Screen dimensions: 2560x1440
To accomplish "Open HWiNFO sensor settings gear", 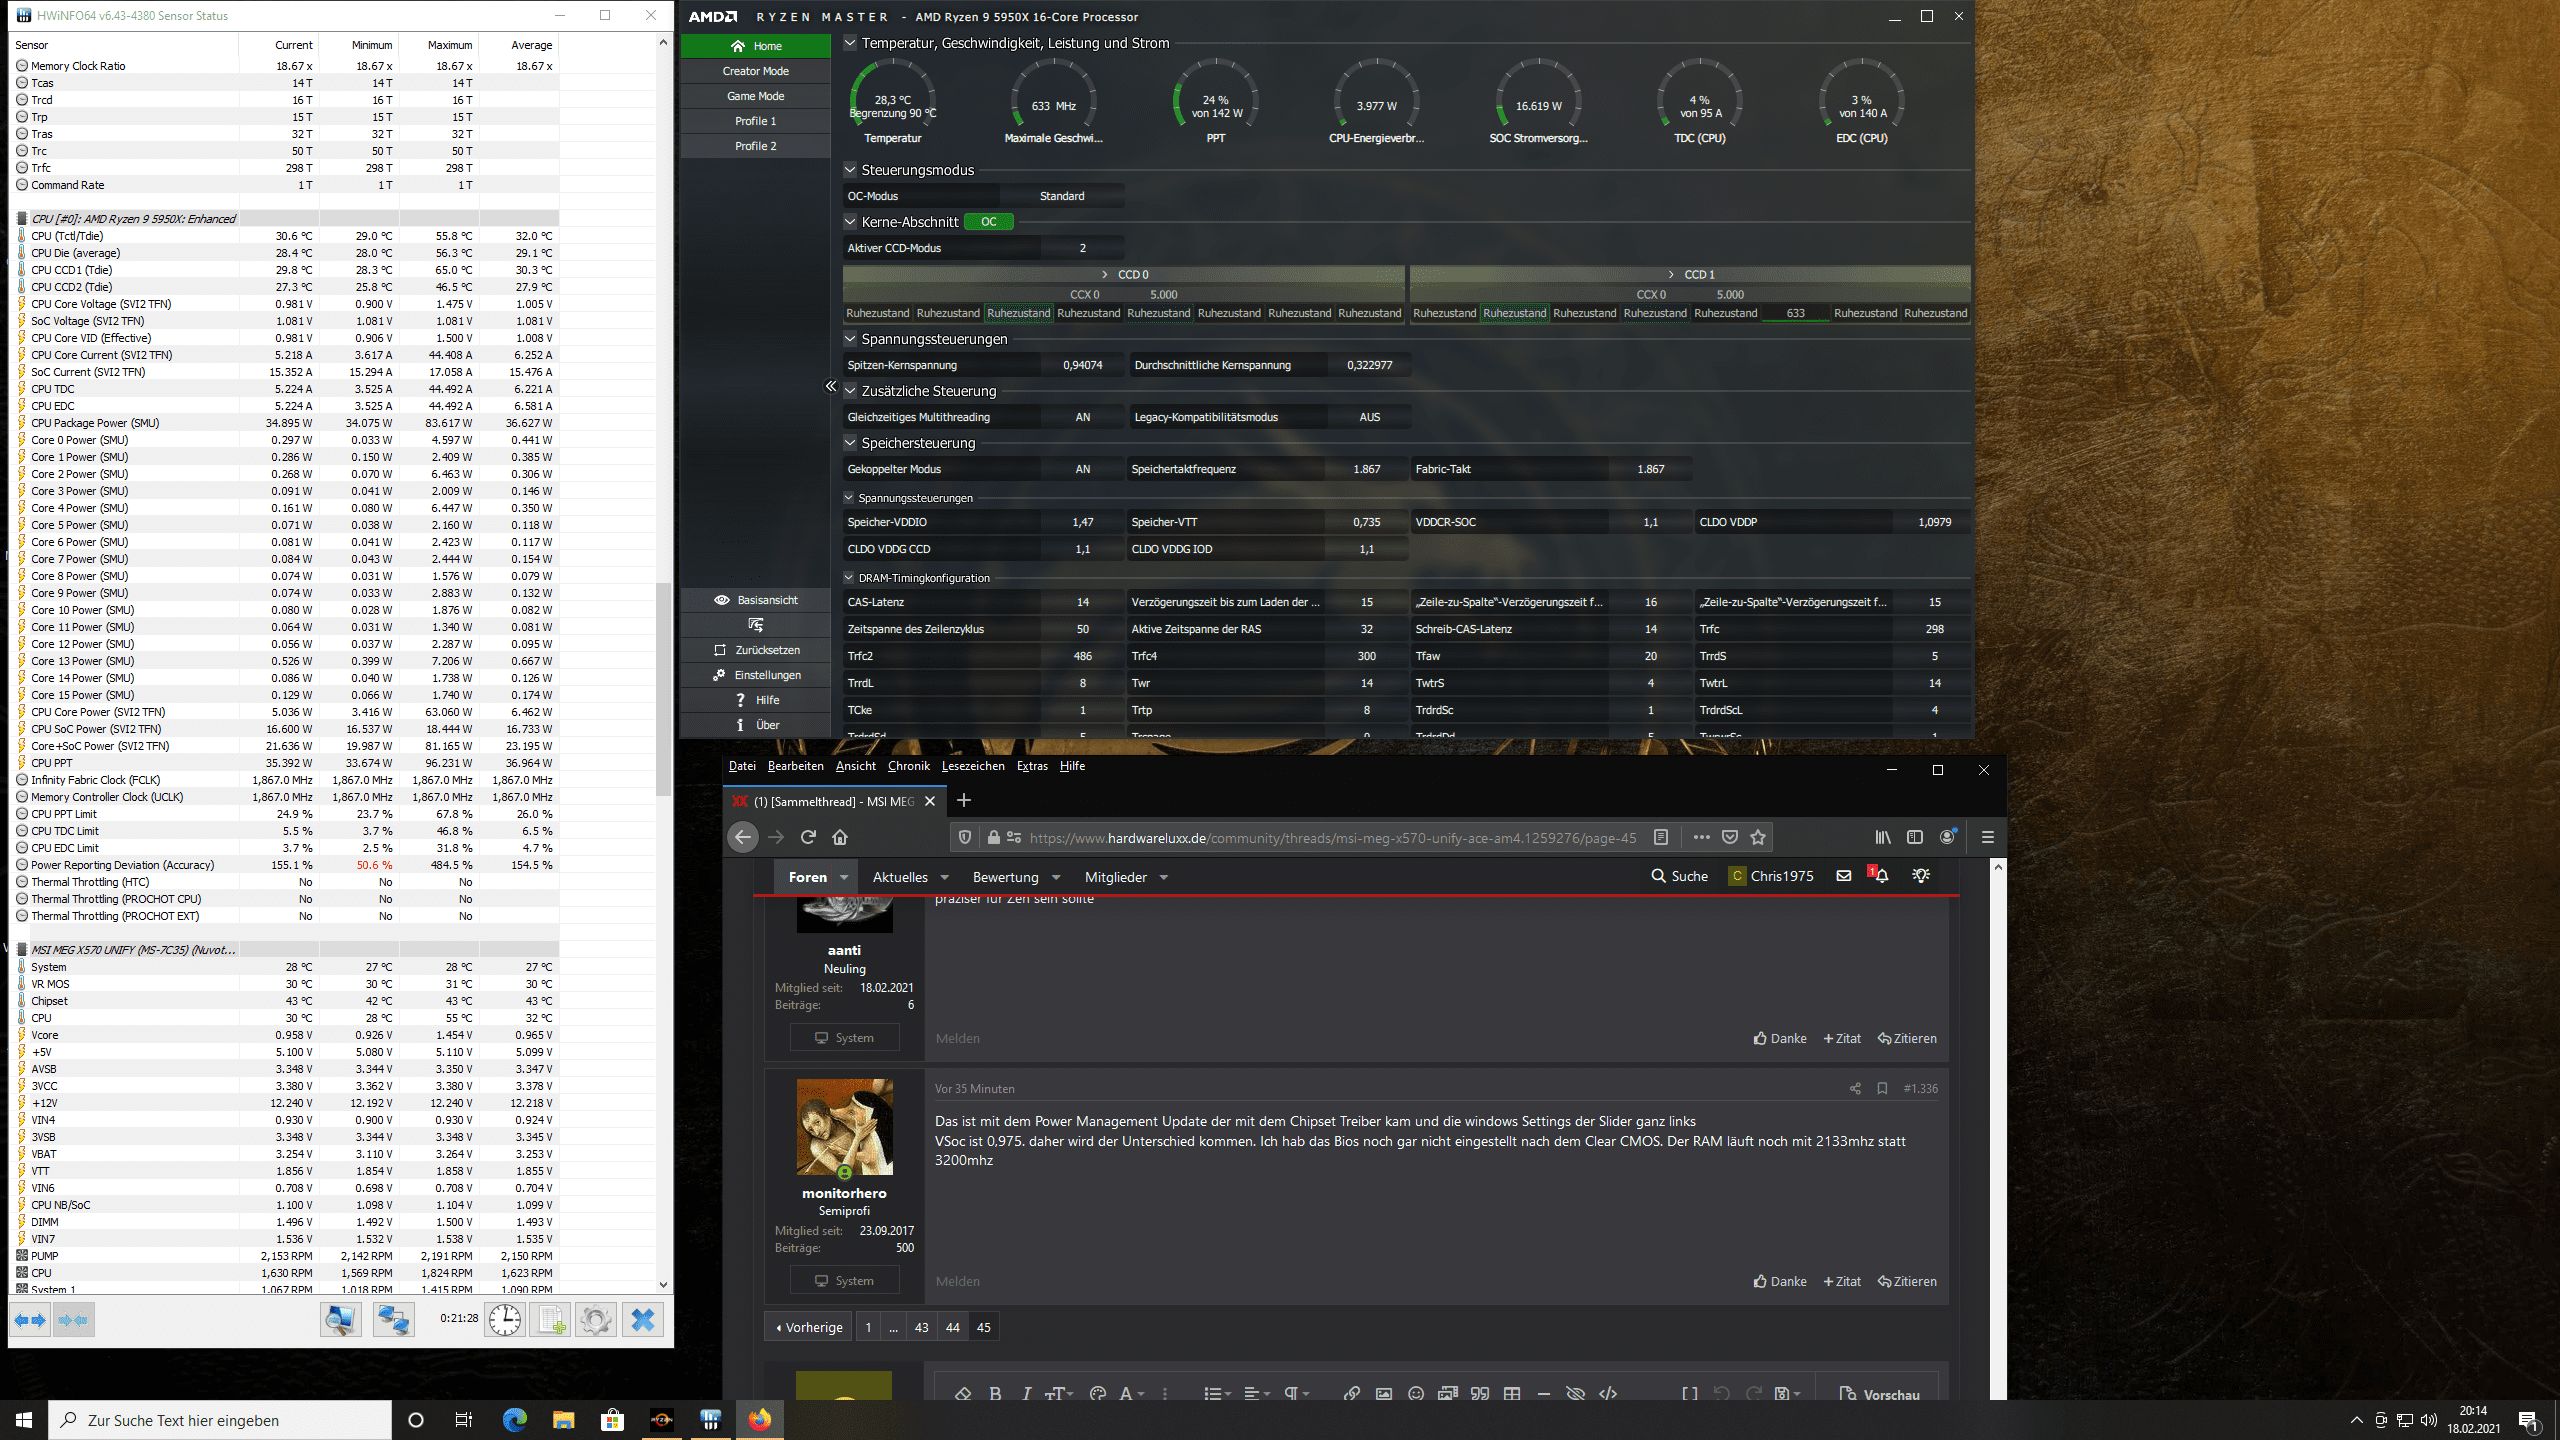I will pyautogui.click(x=596, y=1320).
